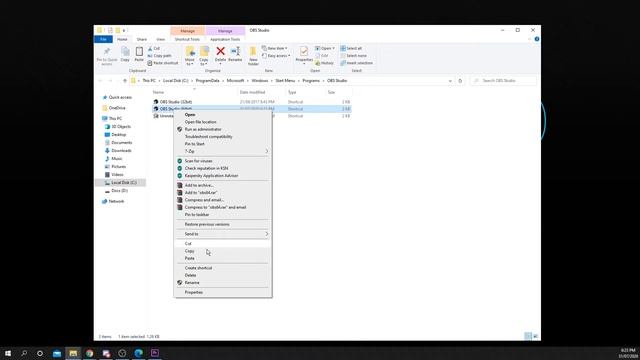Switch to the details view button
Screen dimensions: 640x360
[528, 336]
